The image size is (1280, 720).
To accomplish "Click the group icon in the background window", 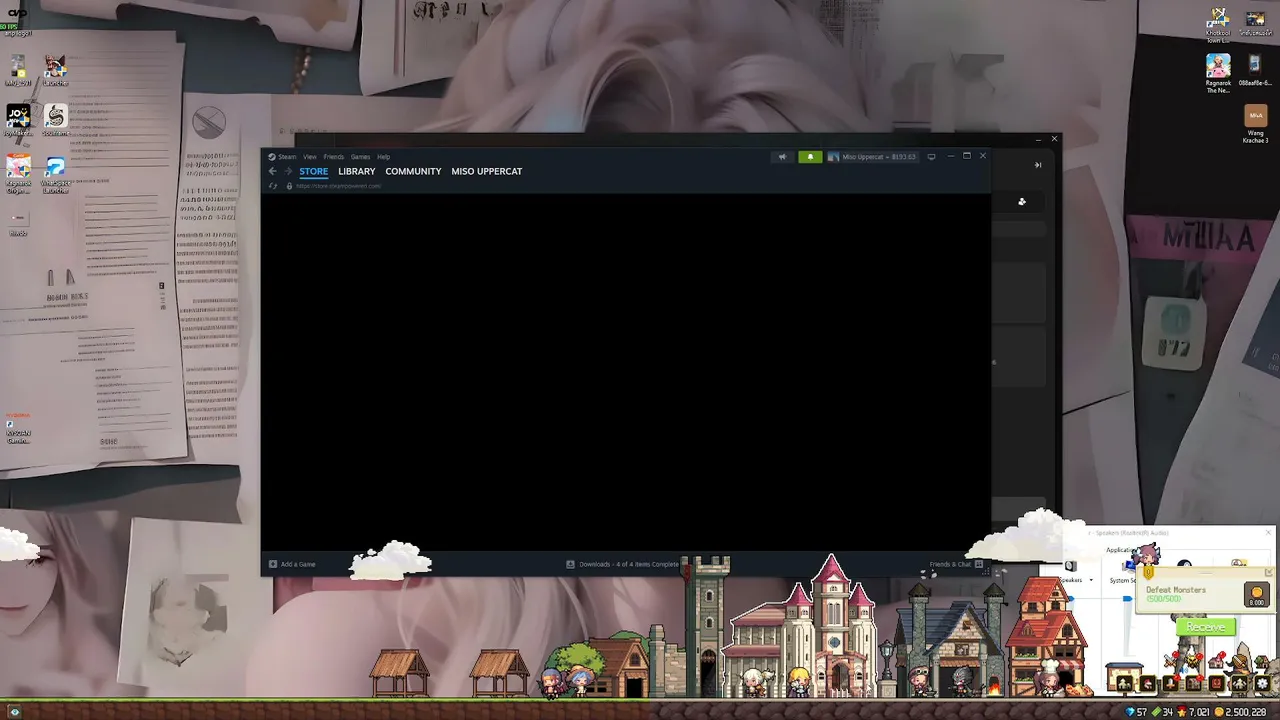I will tap(1022, 202).
